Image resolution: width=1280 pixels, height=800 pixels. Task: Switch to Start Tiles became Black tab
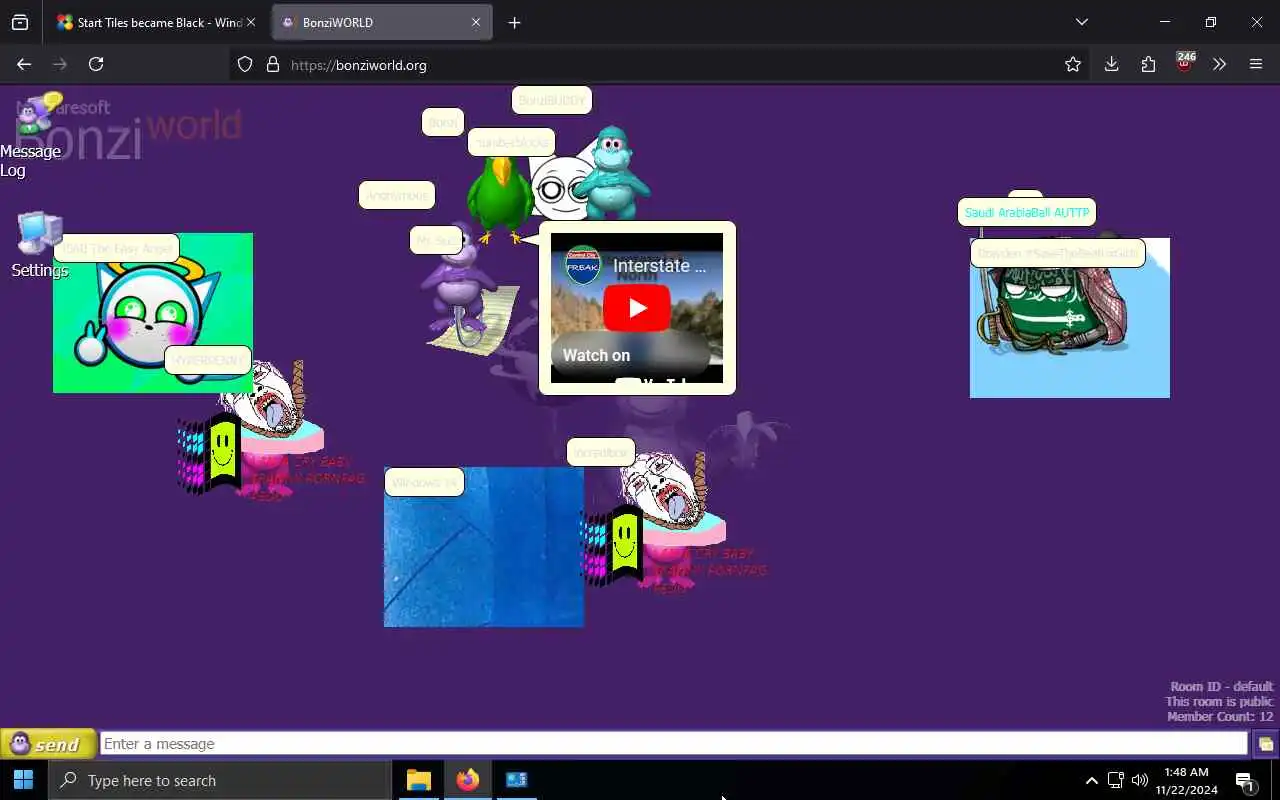click(150, 22)
